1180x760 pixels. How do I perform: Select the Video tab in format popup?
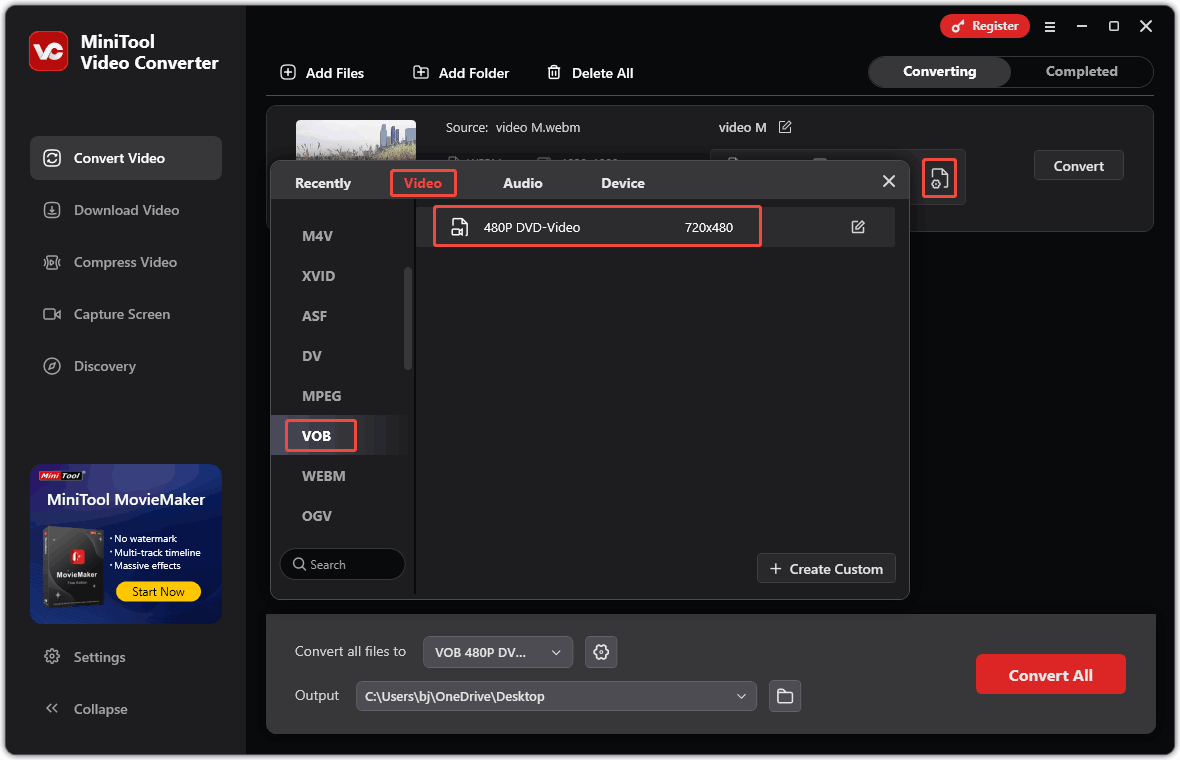pyautogui.click(x=423, y=183)
